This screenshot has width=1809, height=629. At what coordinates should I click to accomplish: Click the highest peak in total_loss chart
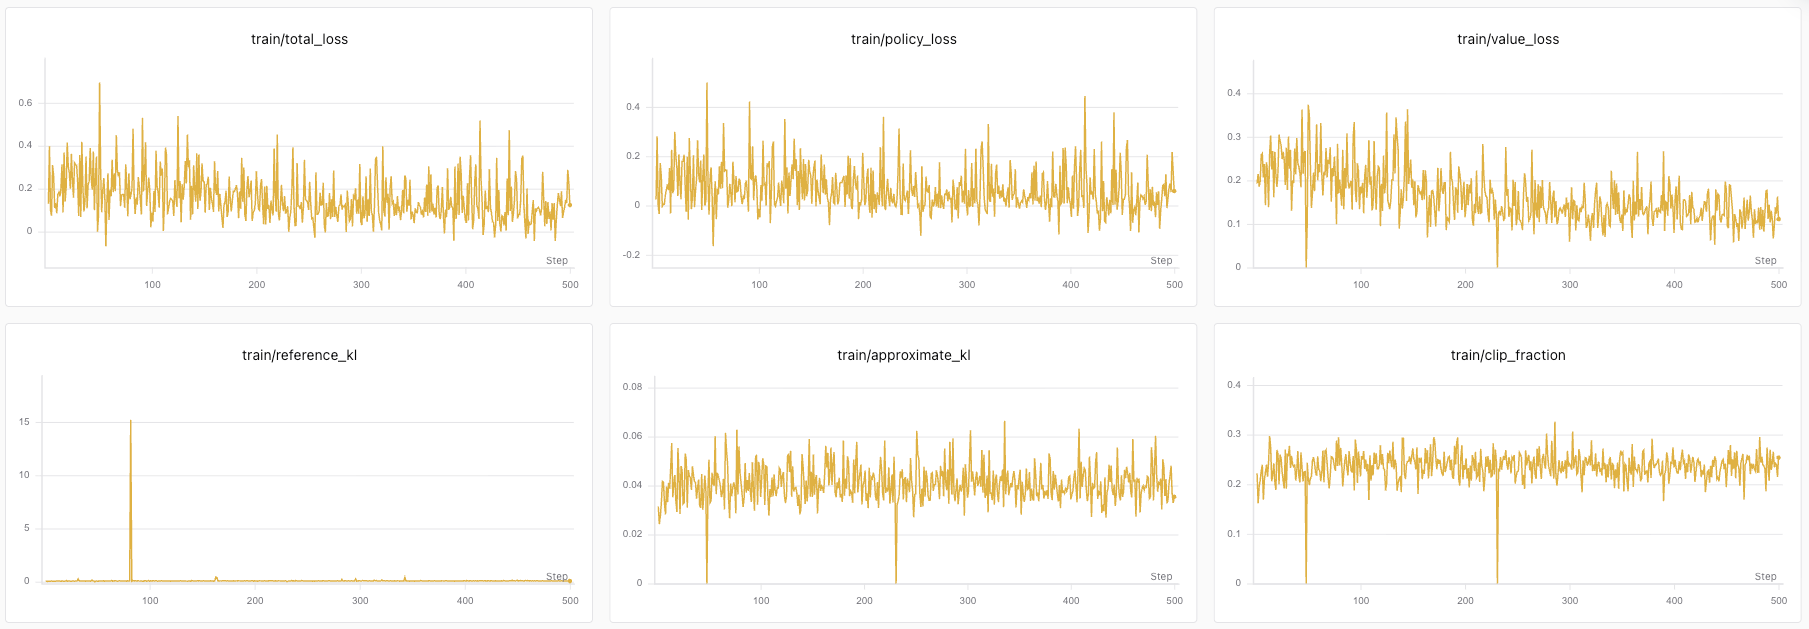99,83
